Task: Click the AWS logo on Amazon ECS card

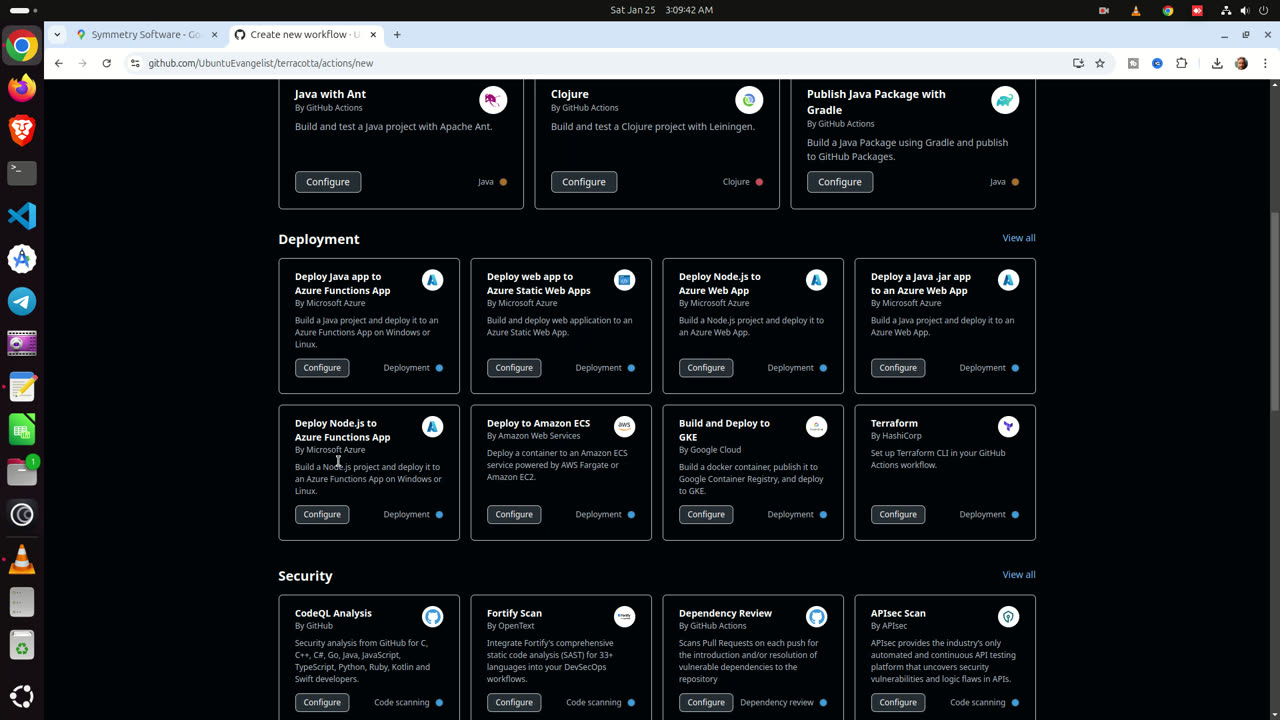Action: point(624,427)
